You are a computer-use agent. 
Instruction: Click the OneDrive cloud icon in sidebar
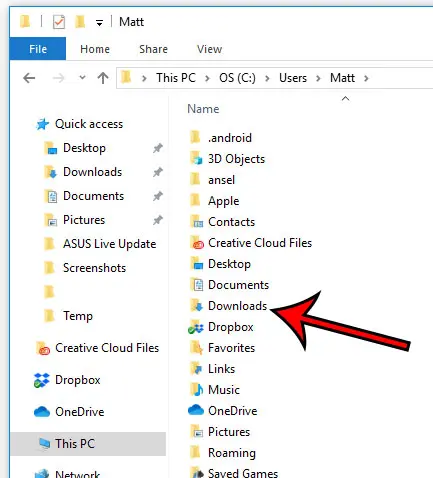(x=42, y=412)
